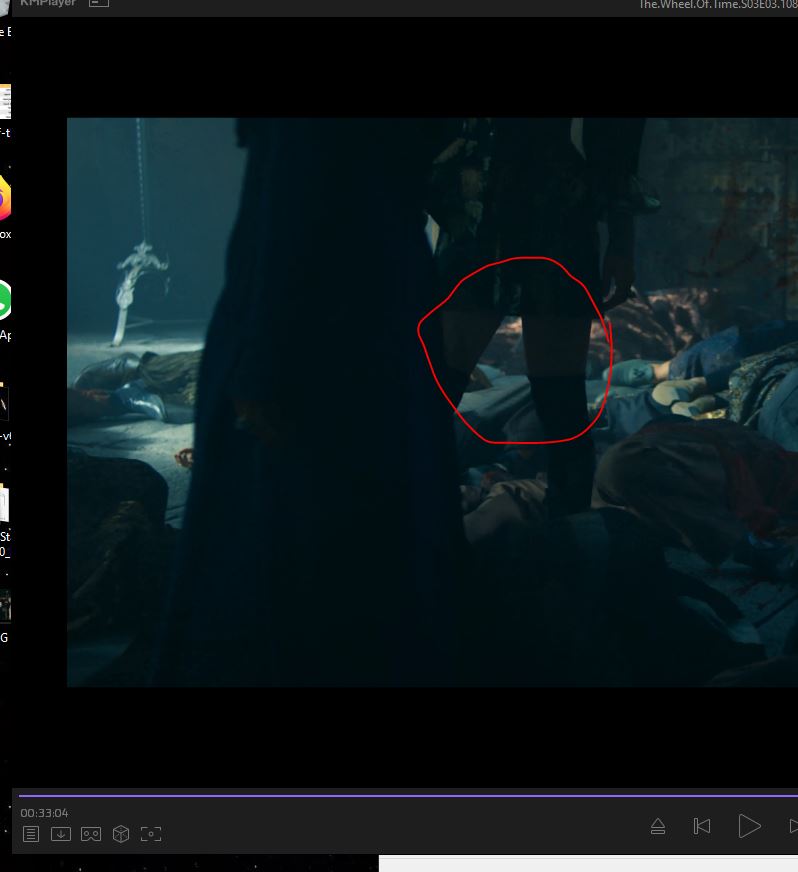Enable VR headset viewing mode
The width and height of the screenshot is (798, 872).
(x=91, y=834)
